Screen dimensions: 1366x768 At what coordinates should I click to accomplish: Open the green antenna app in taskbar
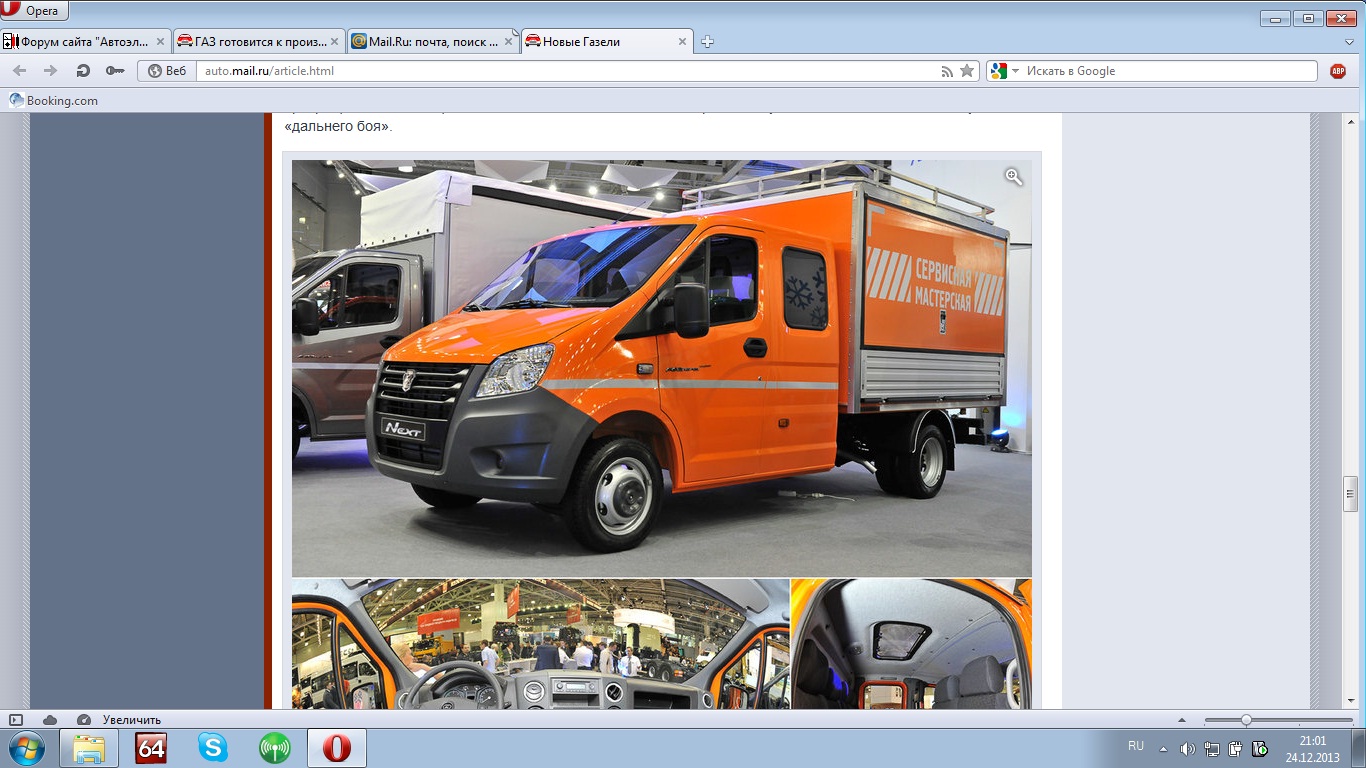pyautogui.click(x=274, y=748)
